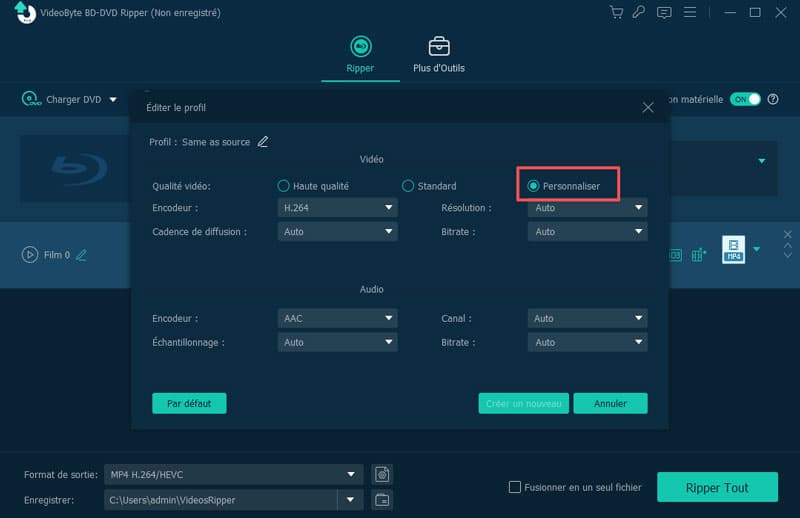800x518 pixels.
Task: Click pencil icon to rename profile
Action: 263,142
